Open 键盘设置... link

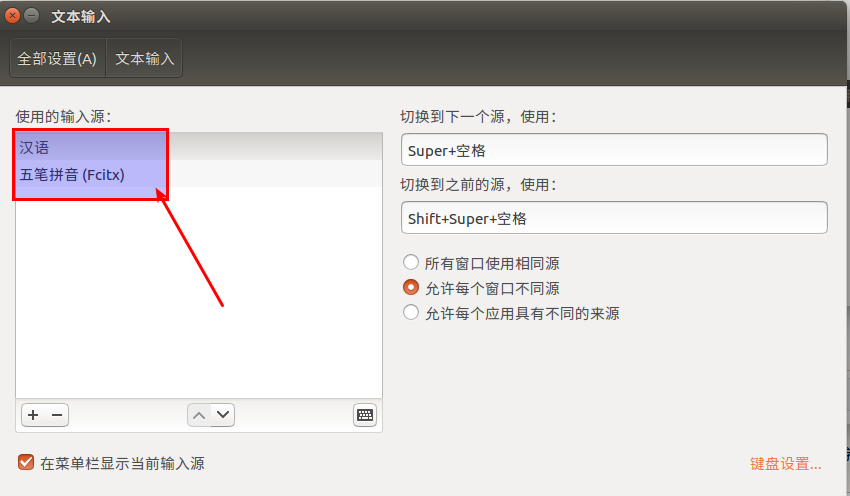pyautogui.click(x=785, y=464)
